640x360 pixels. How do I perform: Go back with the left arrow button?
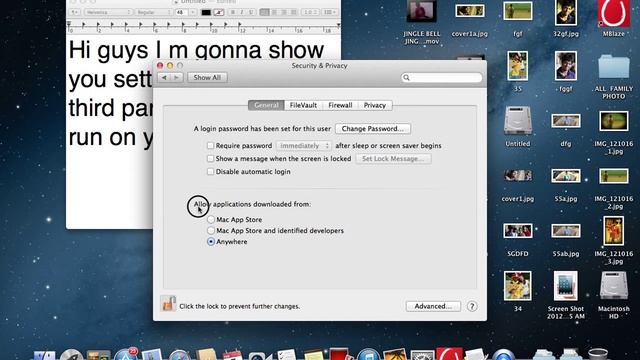pos(164,78)
